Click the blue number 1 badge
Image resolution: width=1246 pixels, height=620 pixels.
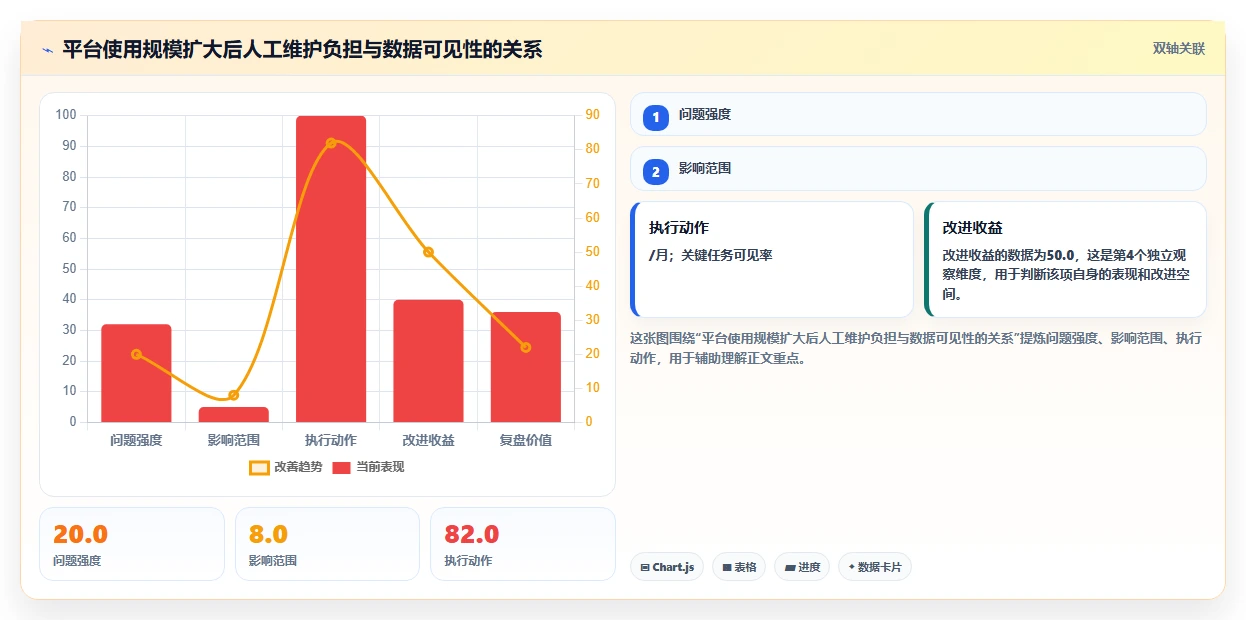[x=656, y=118]
